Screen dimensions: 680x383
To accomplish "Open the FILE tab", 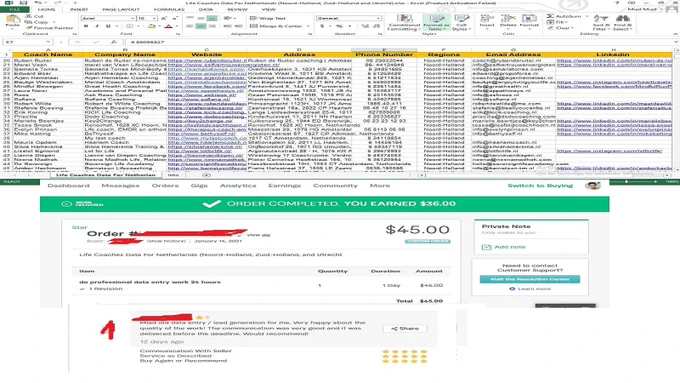I will pyautogui.click(x=14, y=9).
